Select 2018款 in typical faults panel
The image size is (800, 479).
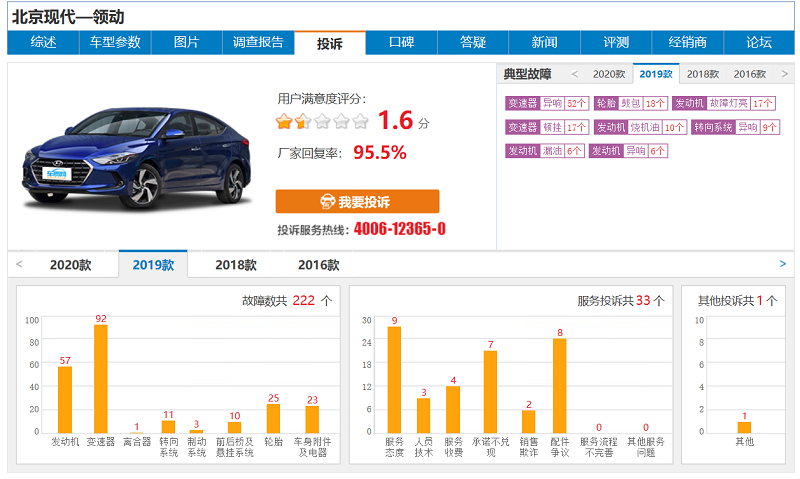tap(703, 74)
